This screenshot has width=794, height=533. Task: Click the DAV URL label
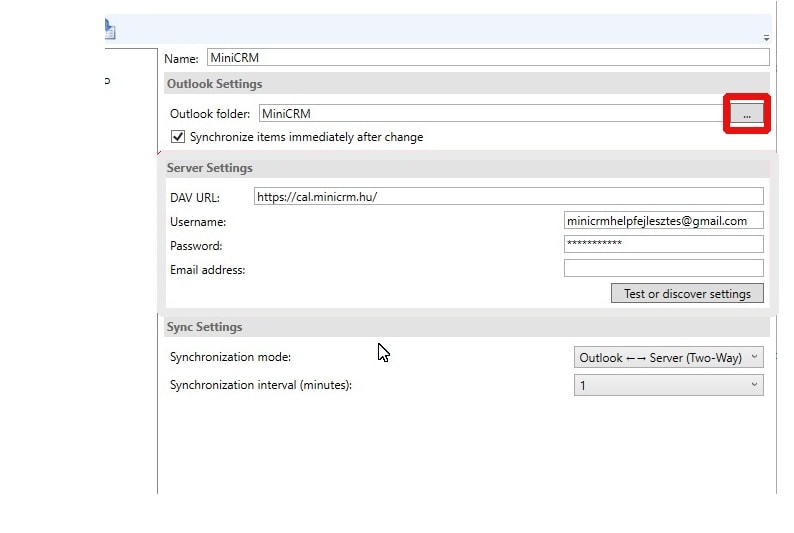(195, 197)
